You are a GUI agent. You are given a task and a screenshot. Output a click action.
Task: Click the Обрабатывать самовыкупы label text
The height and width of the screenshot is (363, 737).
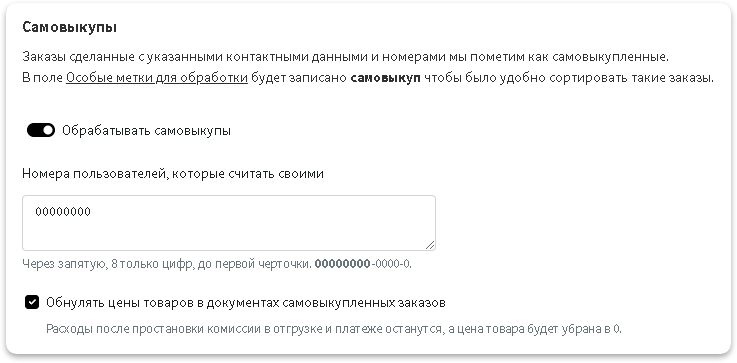tap(146, 131)
